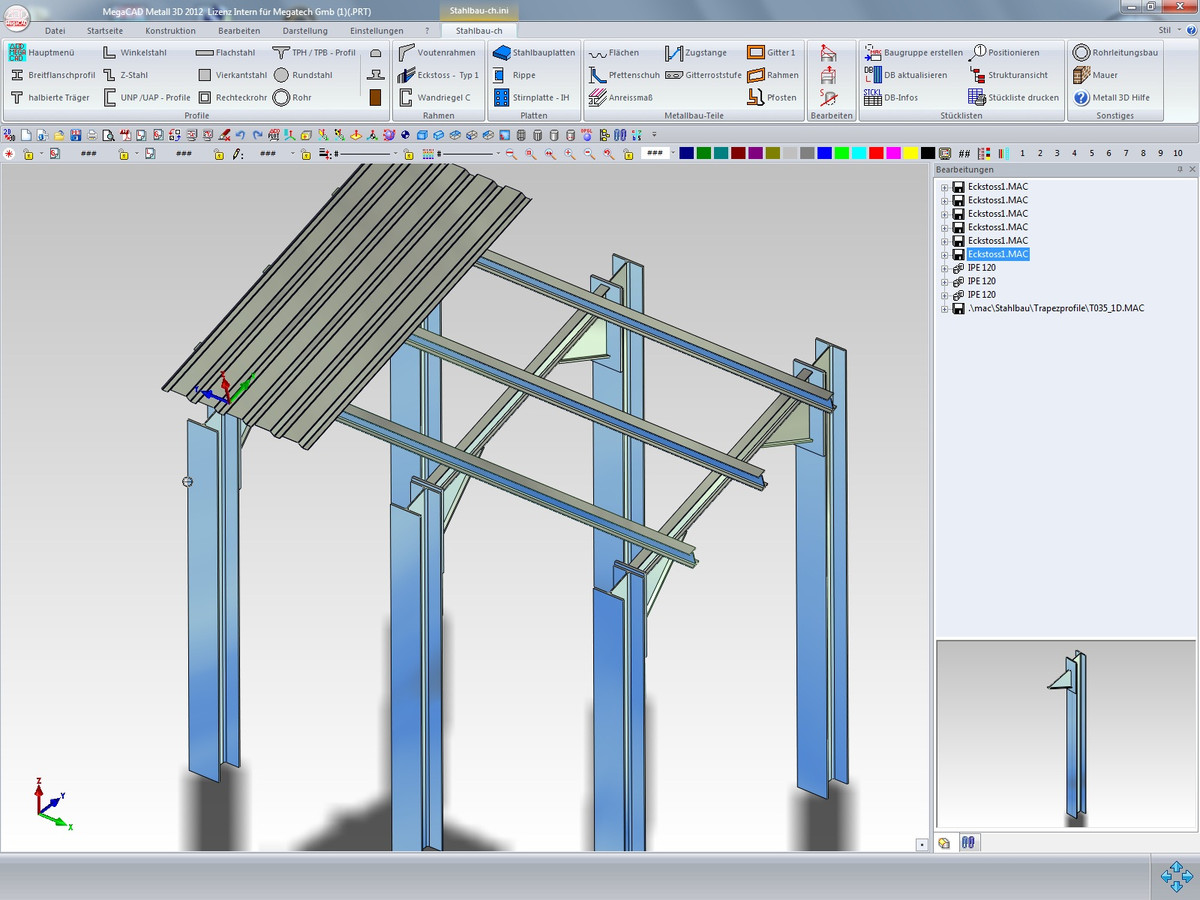The width and height of the screenshot is (1200, 900).
Task: Expand the last IPE 120 node
Action: (x=944, y=295)
